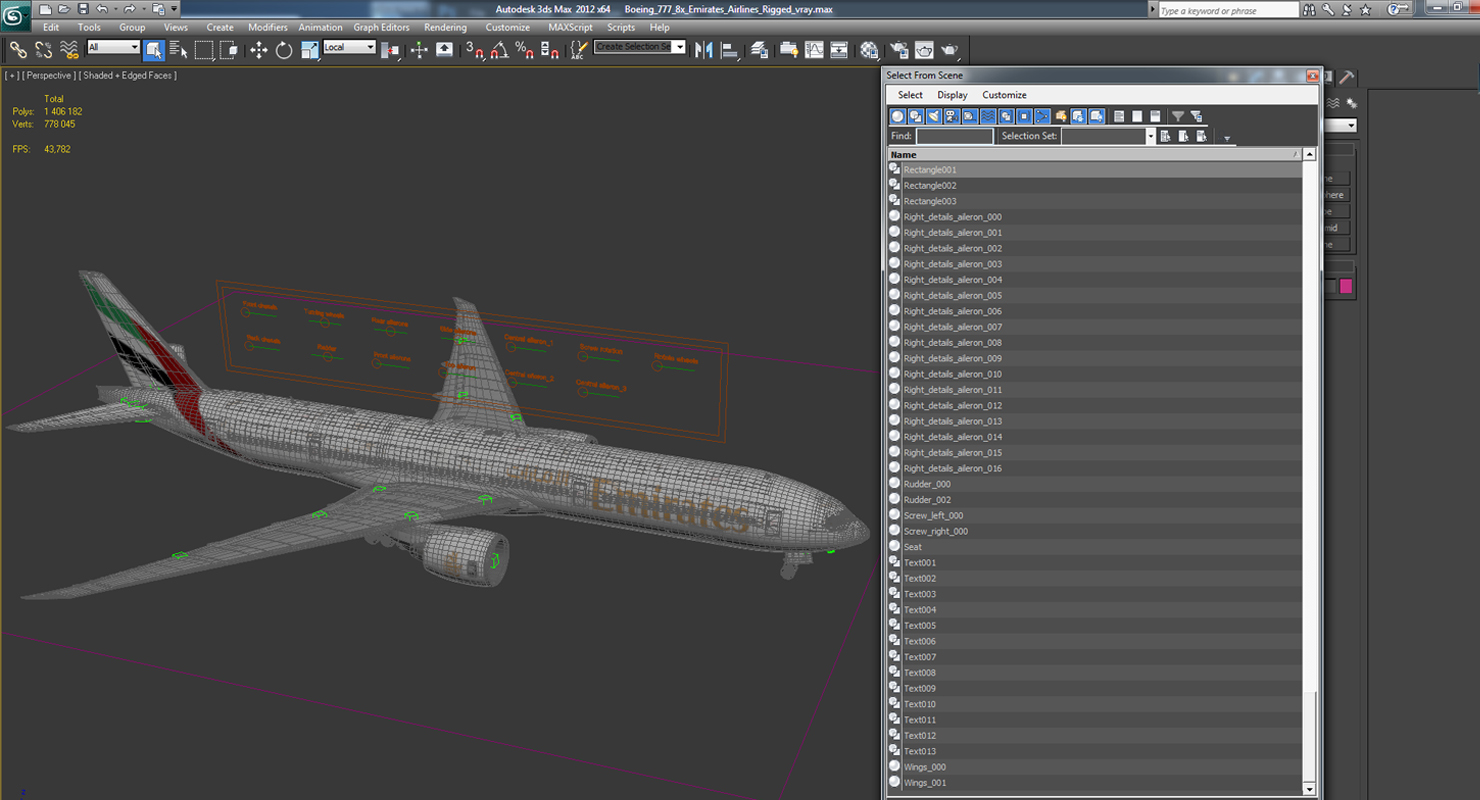Image resolution: width=1480 pixels, height=800 pixels.
Task: Toggle Display Space Warps filter in dialog
Action: (x=988, y=116)
